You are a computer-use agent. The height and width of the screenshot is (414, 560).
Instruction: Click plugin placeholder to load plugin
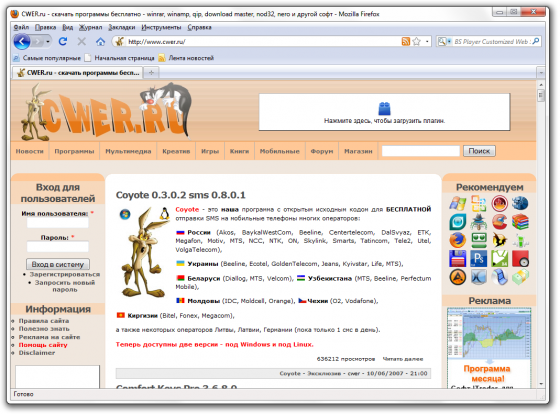pos(385,112)
